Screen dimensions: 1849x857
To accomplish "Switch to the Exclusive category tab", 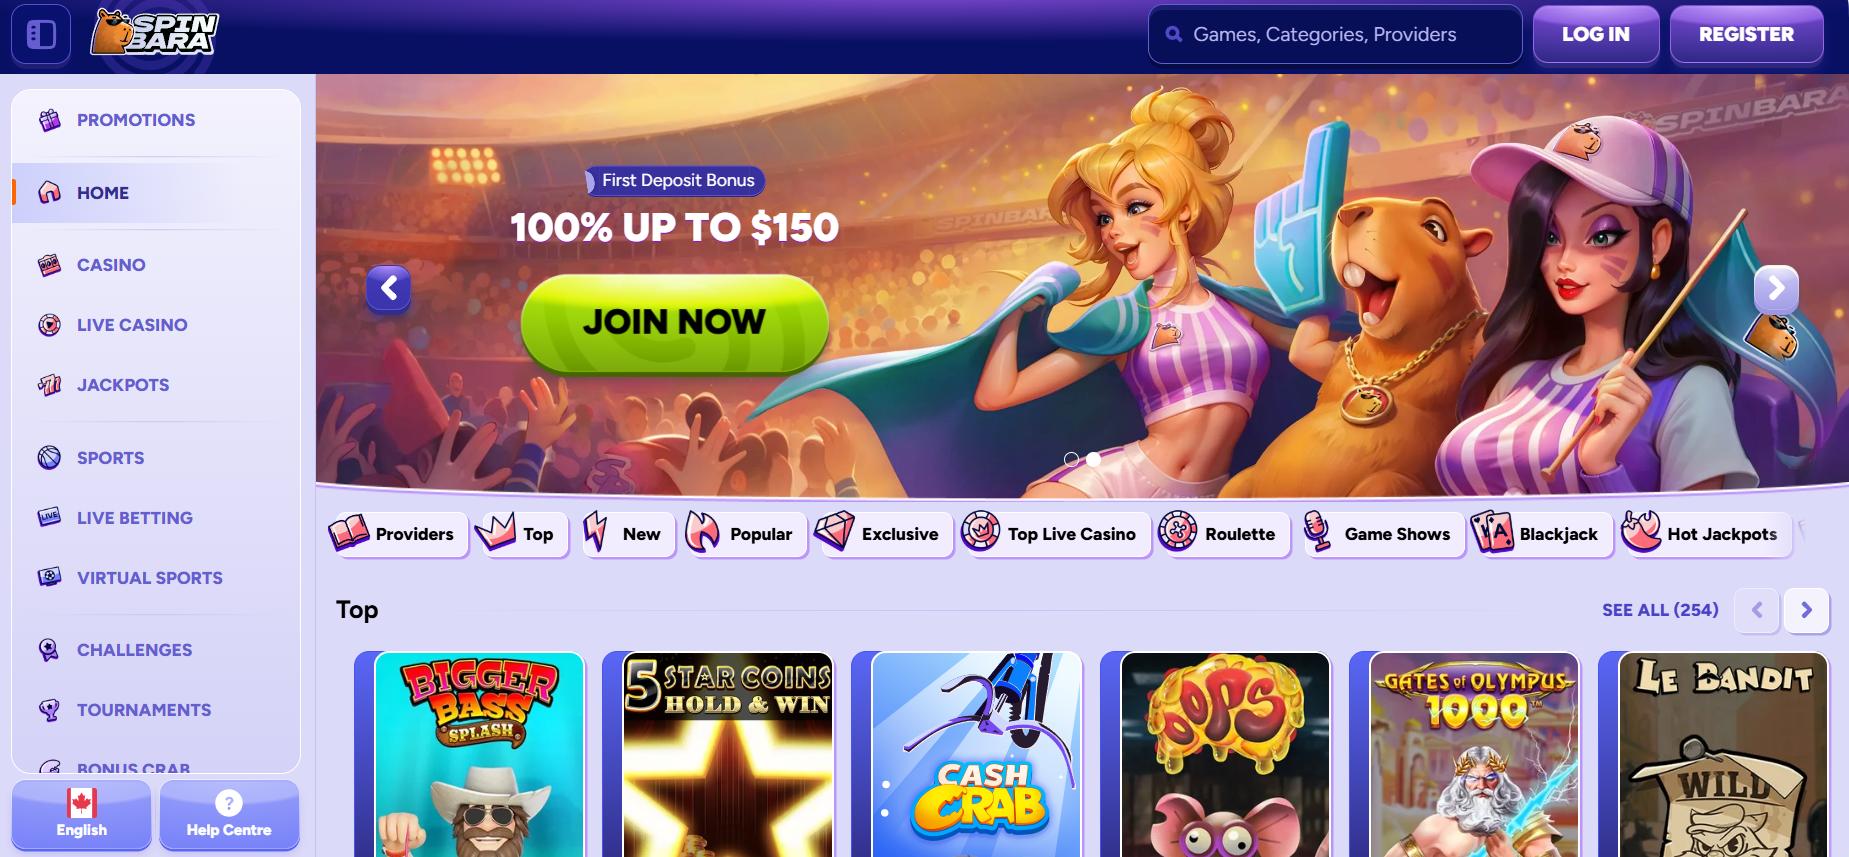I will 883,534.
